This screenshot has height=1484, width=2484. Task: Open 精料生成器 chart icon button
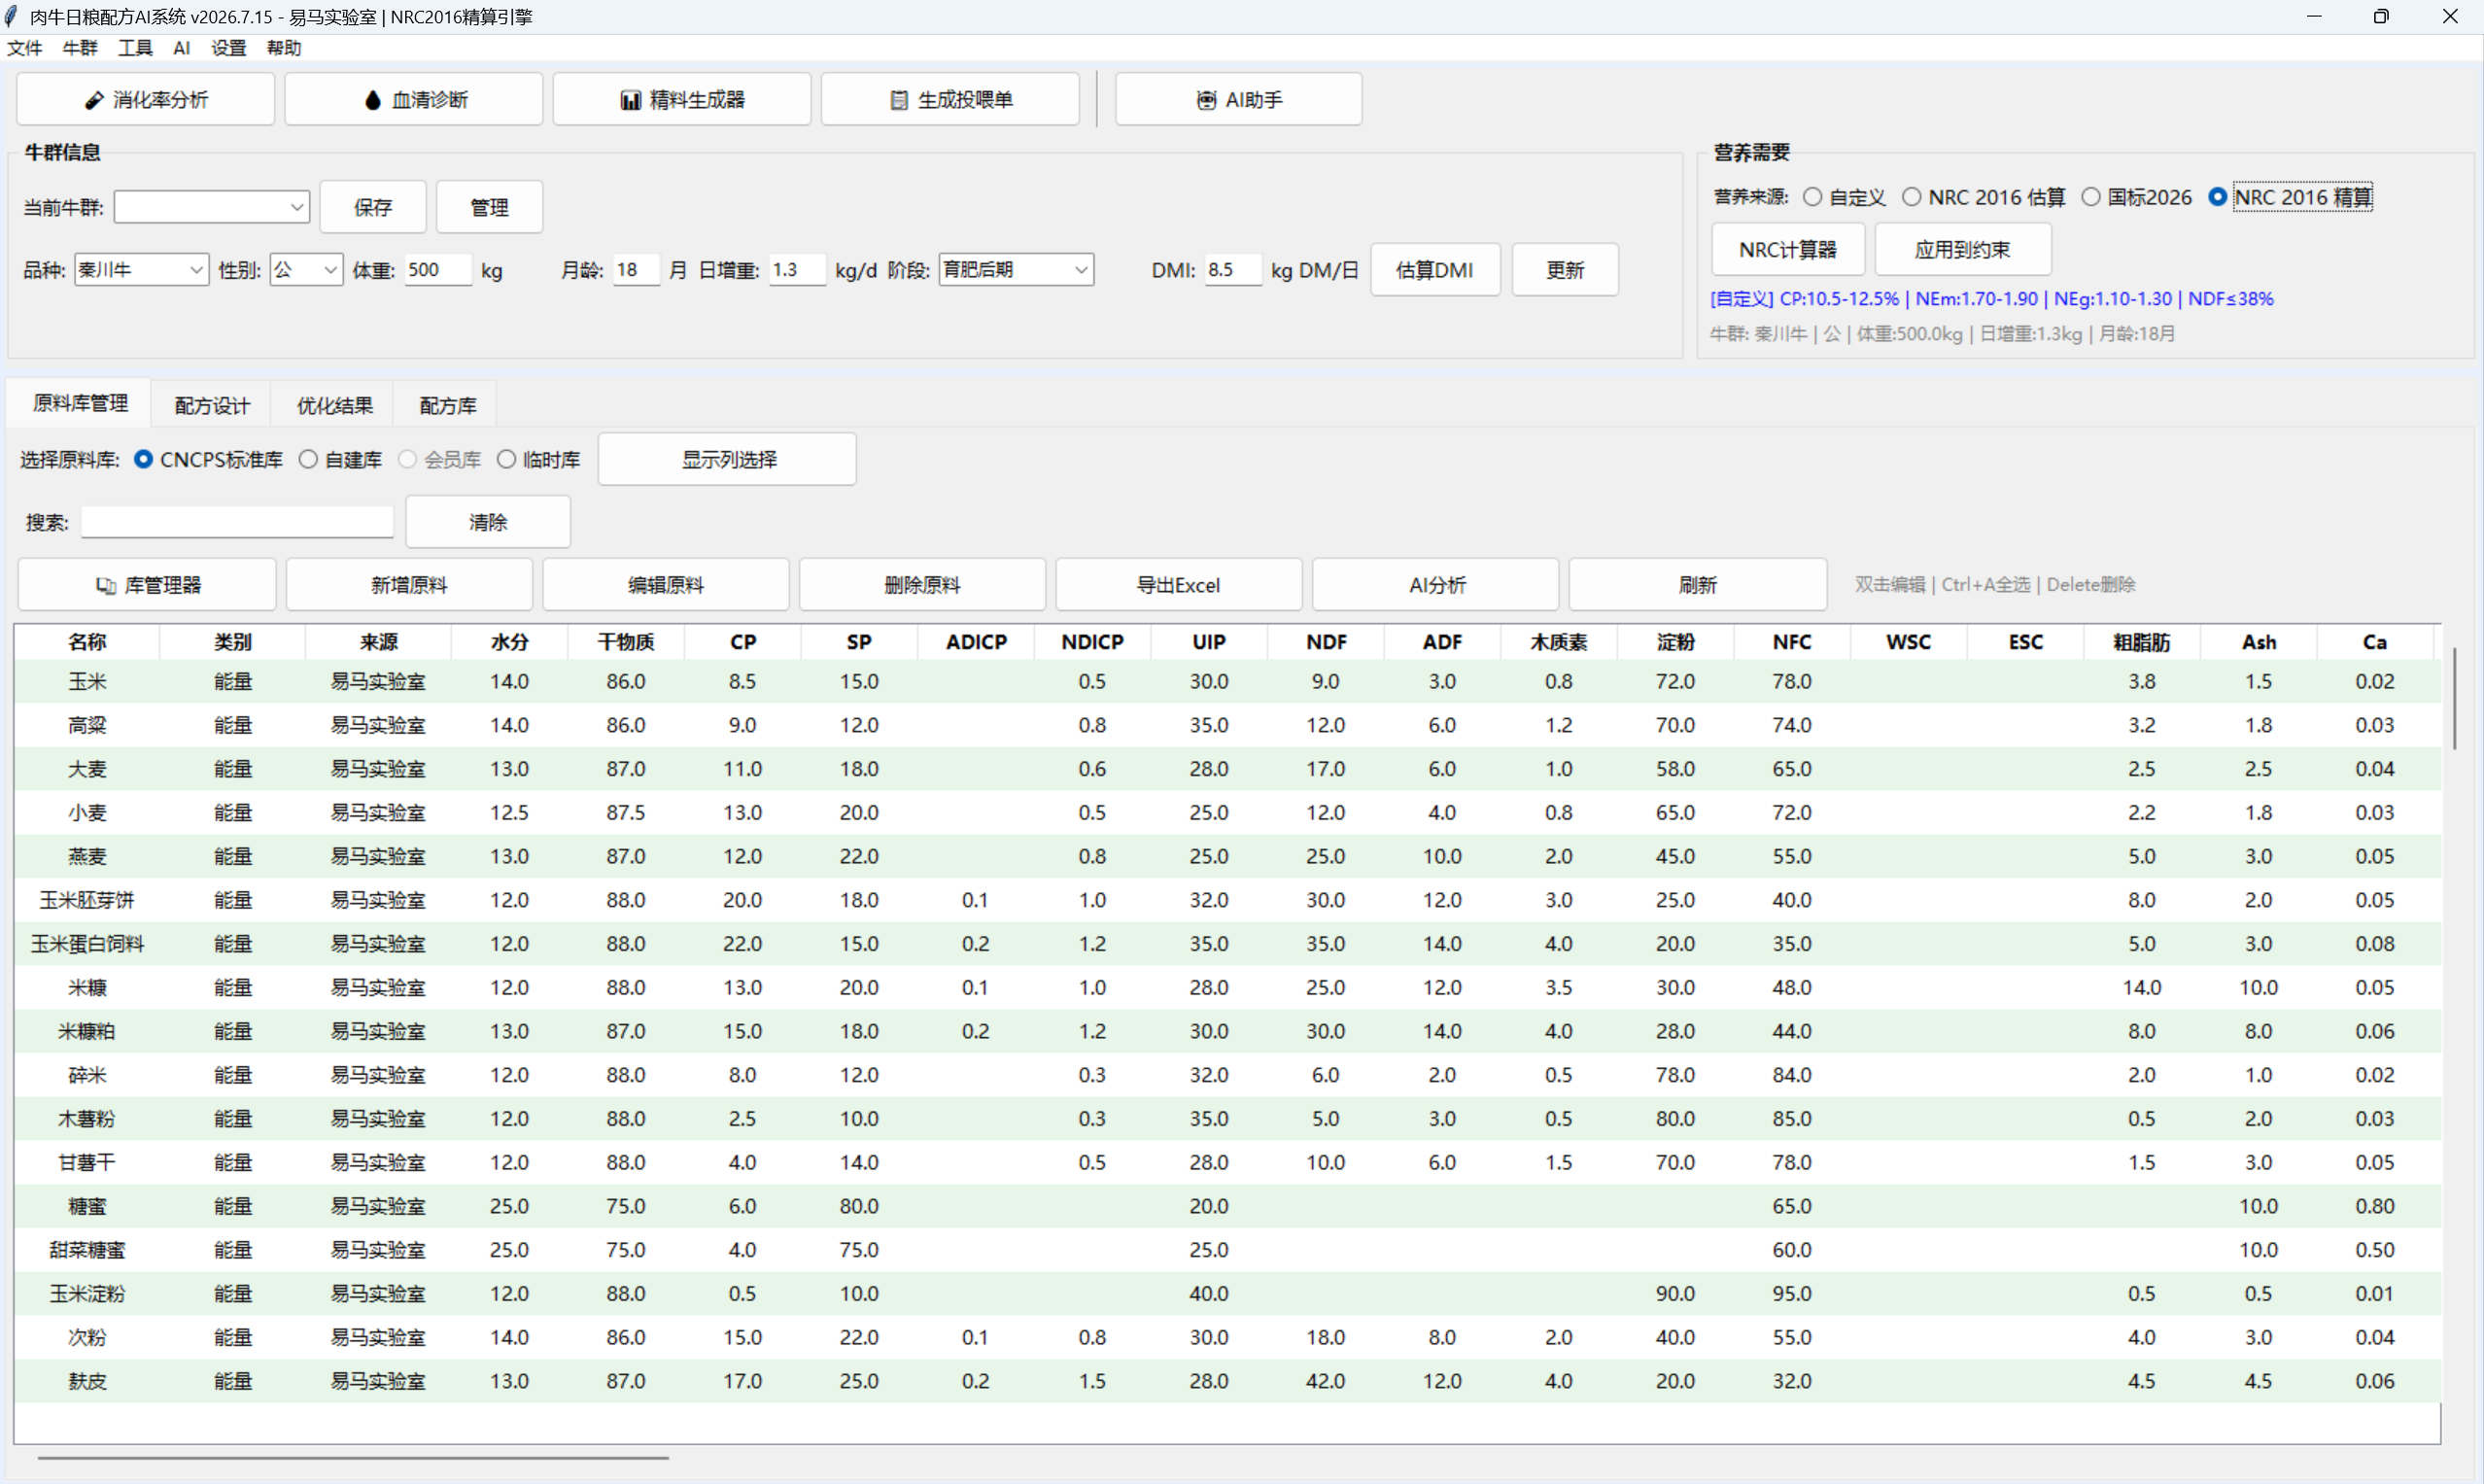point(630,100)
